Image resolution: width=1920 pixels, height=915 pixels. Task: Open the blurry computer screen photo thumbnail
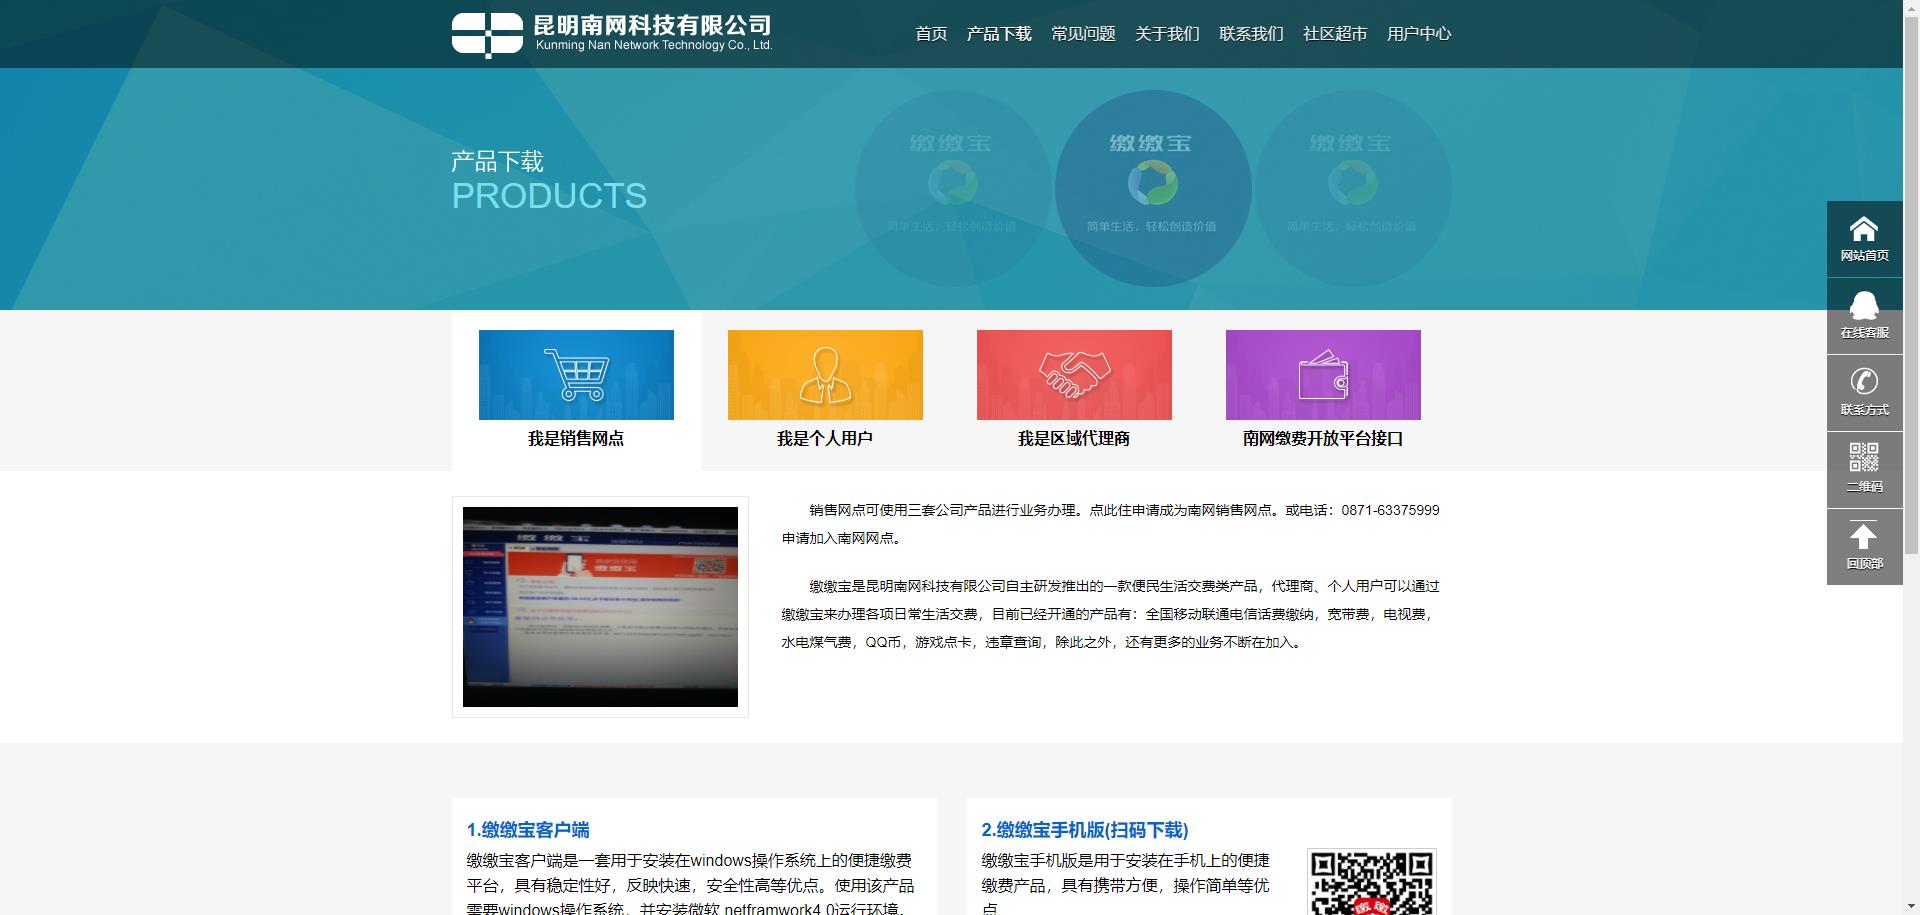tap(600, 607)
